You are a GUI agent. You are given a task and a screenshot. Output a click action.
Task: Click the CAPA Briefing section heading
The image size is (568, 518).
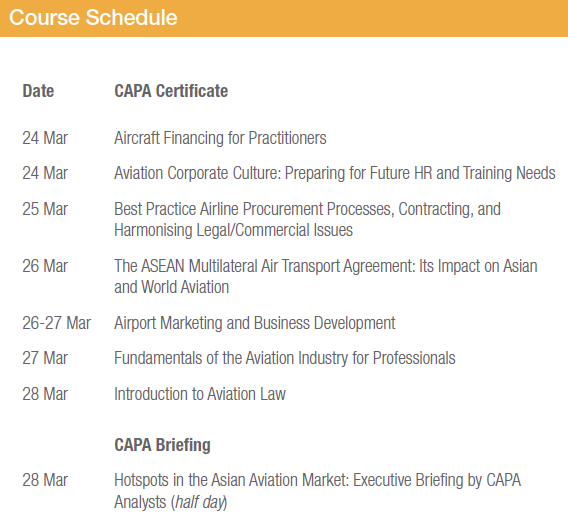[162, 445]
